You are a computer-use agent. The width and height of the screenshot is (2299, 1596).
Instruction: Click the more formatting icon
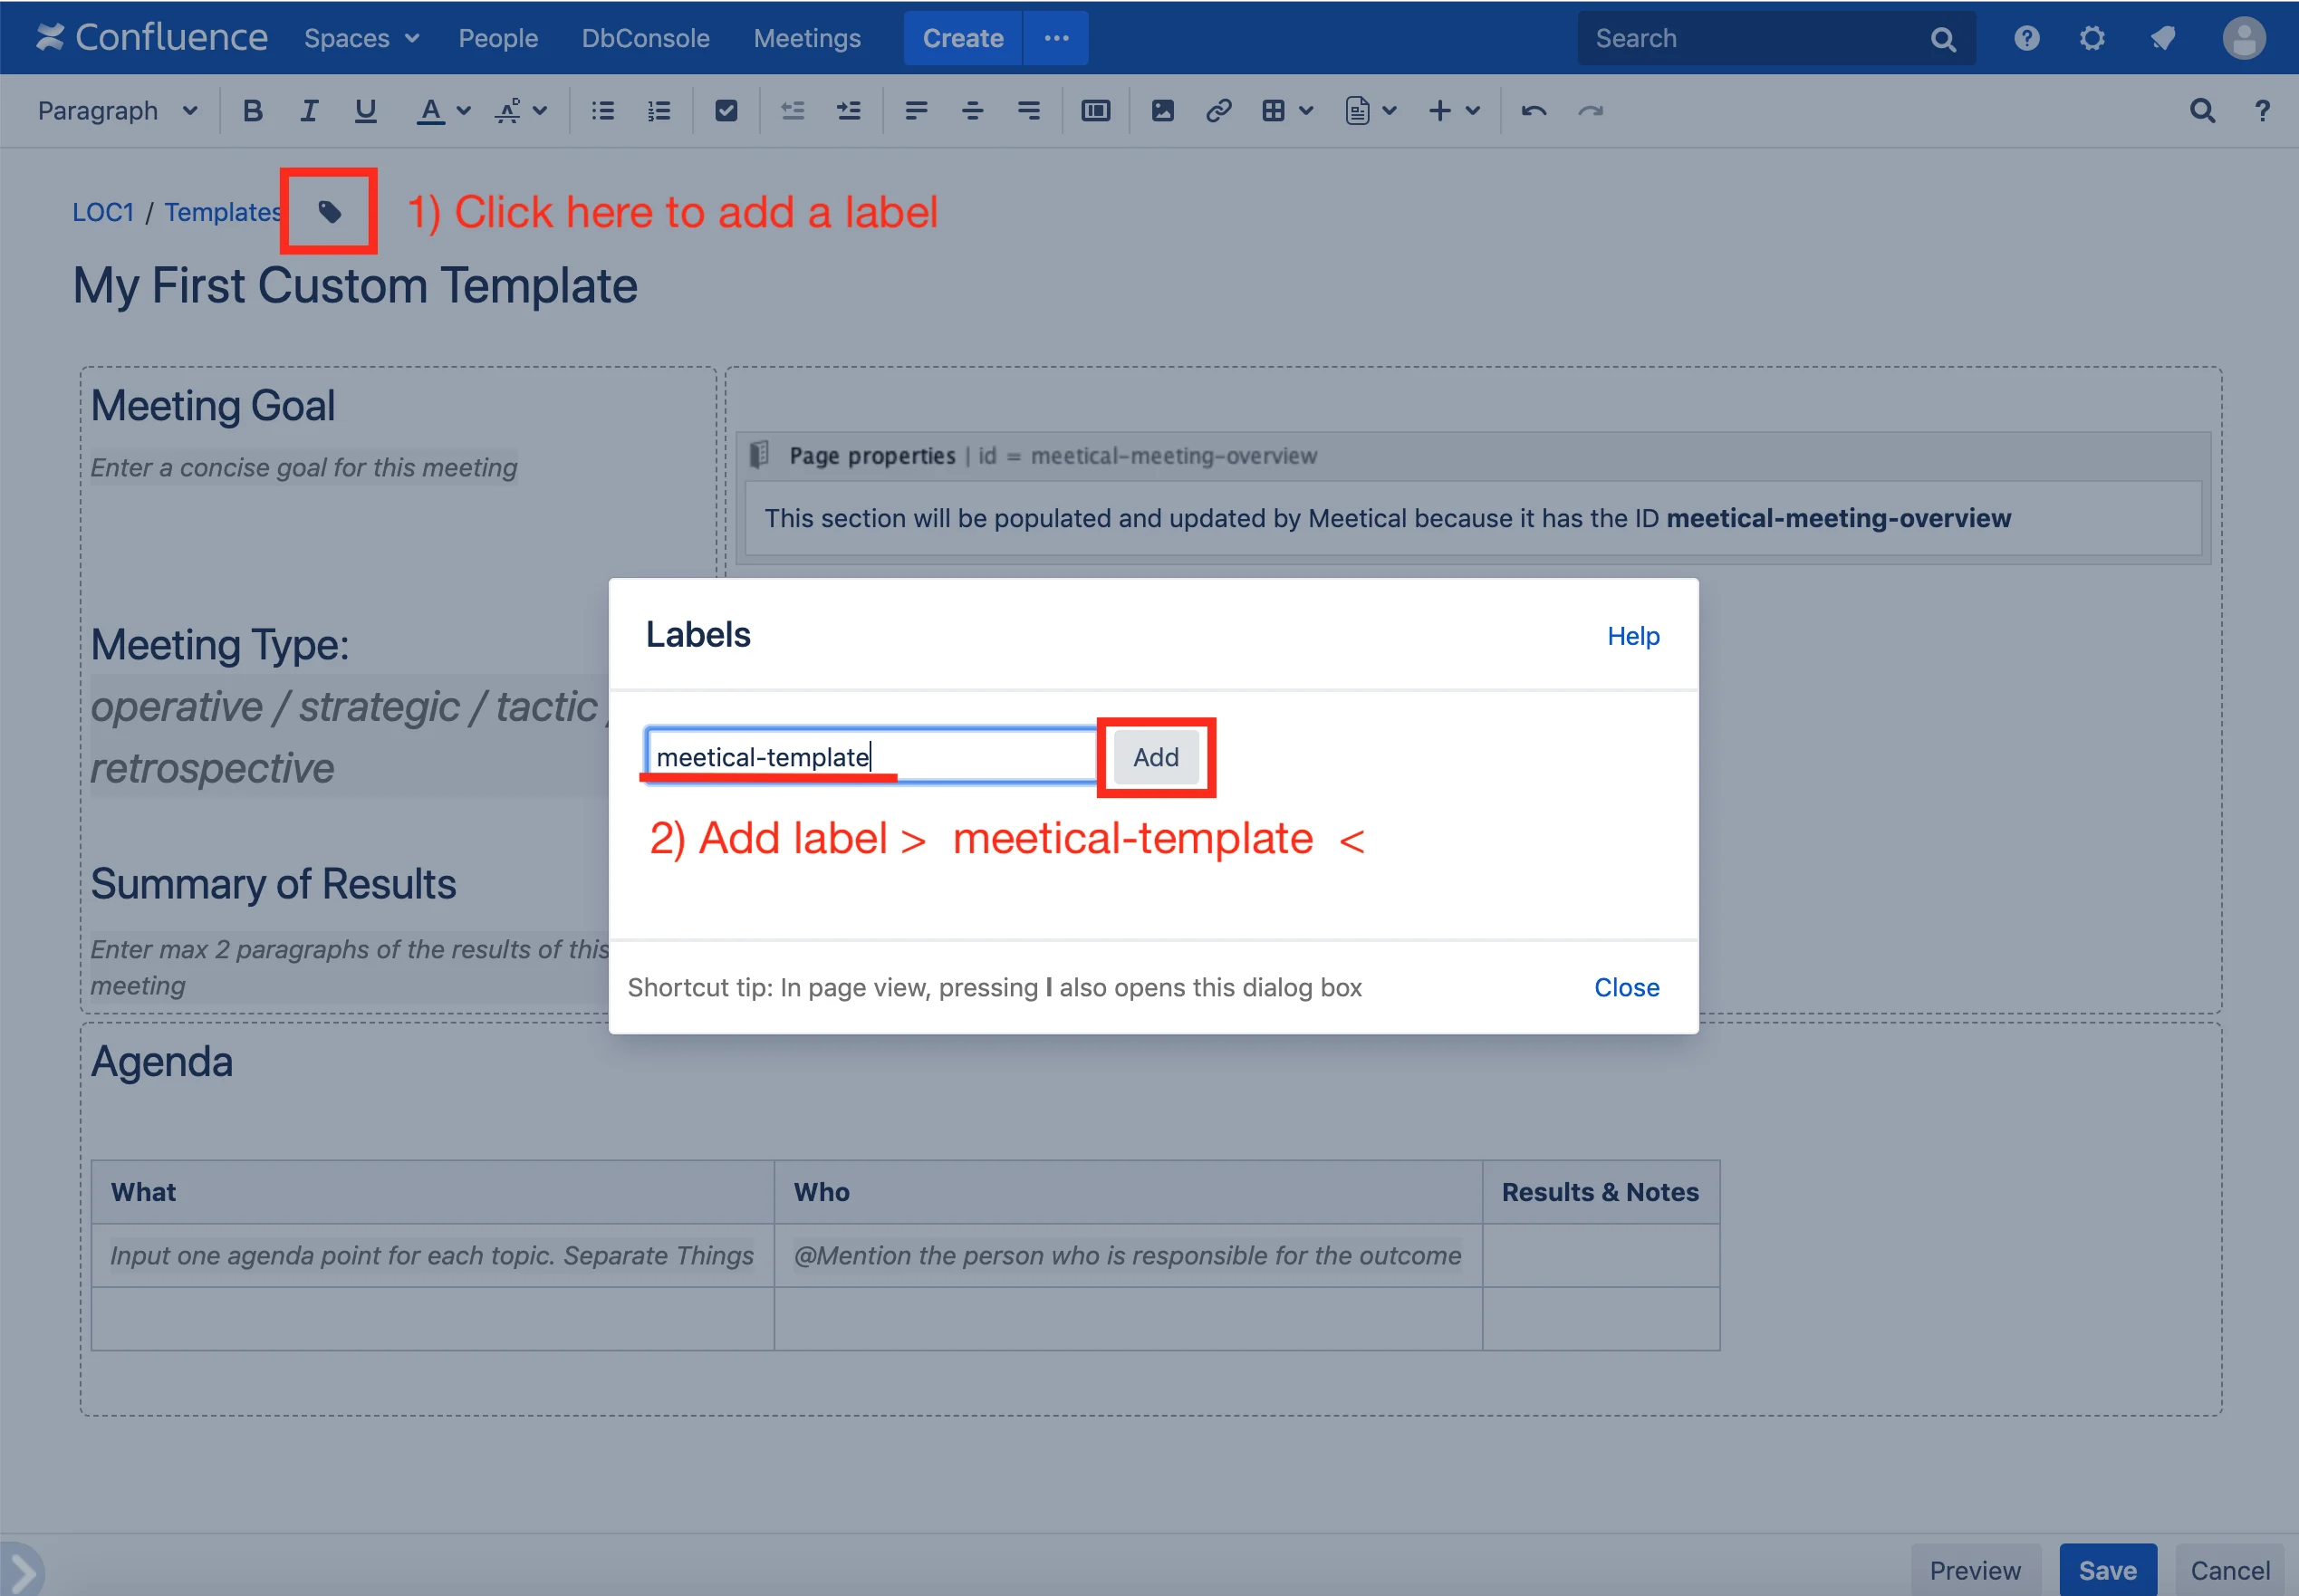(508, 111)
